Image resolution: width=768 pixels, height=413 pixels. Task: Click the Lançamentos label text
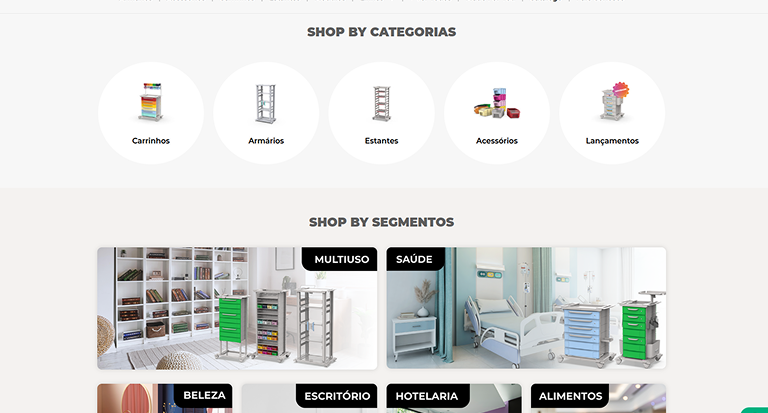pyautogui.click(x=612, y=141)
